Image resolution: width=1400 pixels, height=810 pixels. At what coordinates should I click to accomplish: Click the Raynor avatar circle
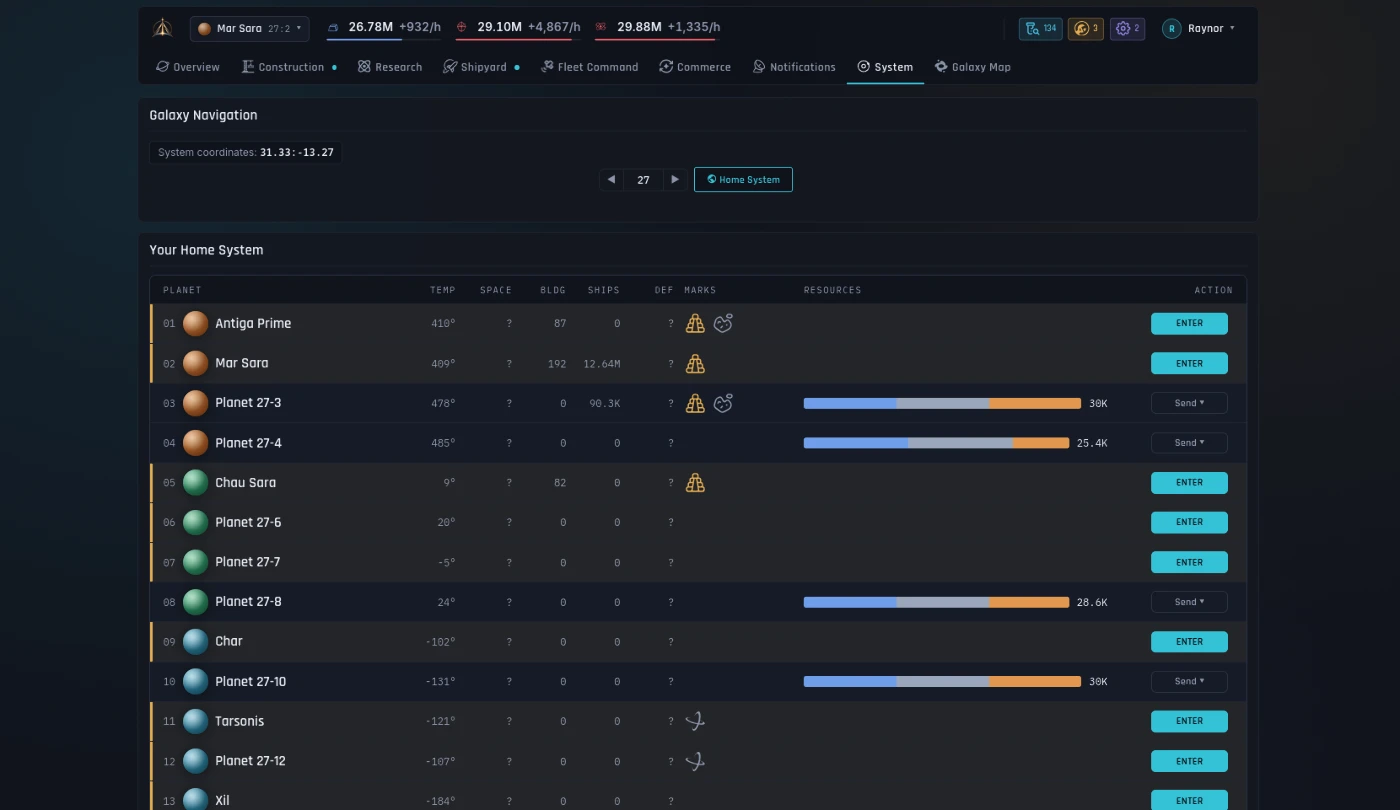pyautogui.click(x=1172, y=29)
